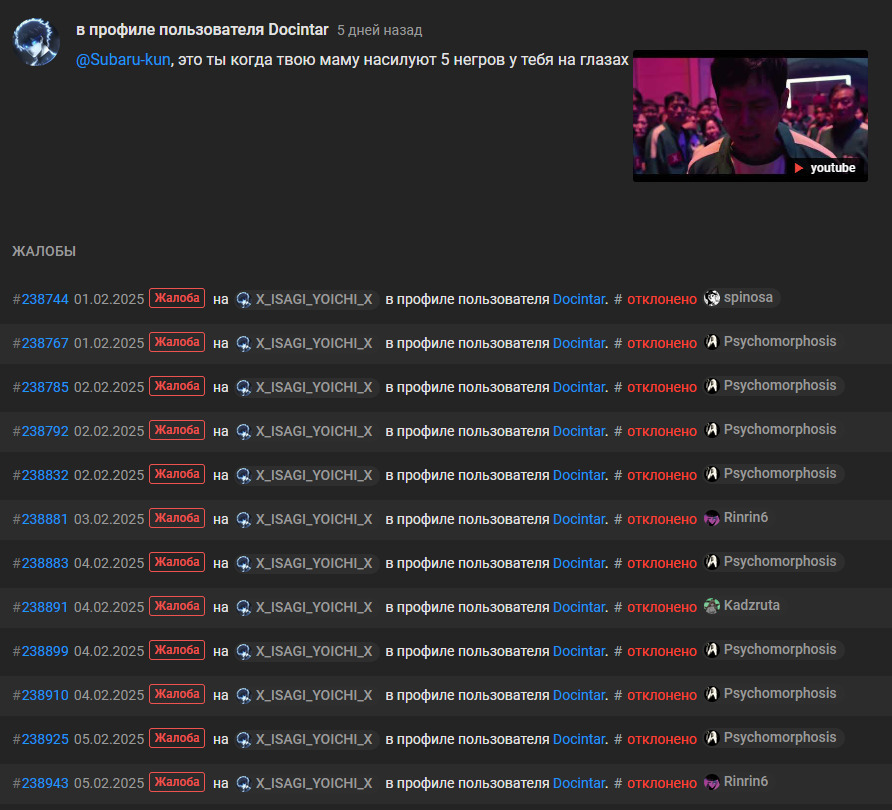Click the commenter's avatar at the top left
Screen dimensions: 892x810
[36, 42]
